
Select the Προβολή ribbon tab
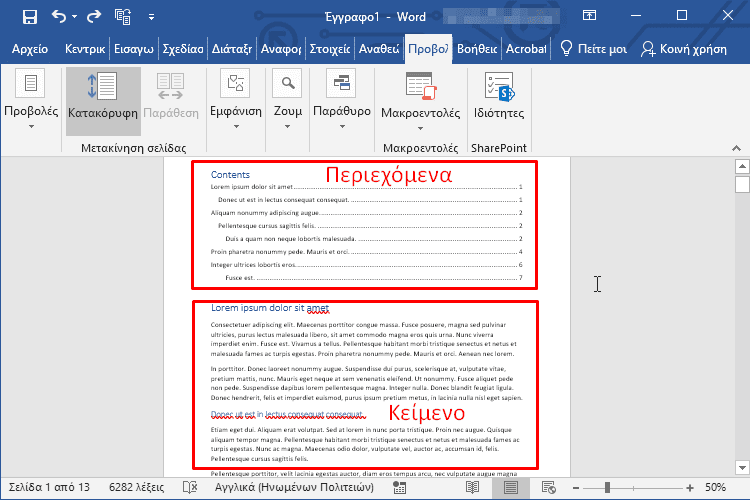[428, 49]
